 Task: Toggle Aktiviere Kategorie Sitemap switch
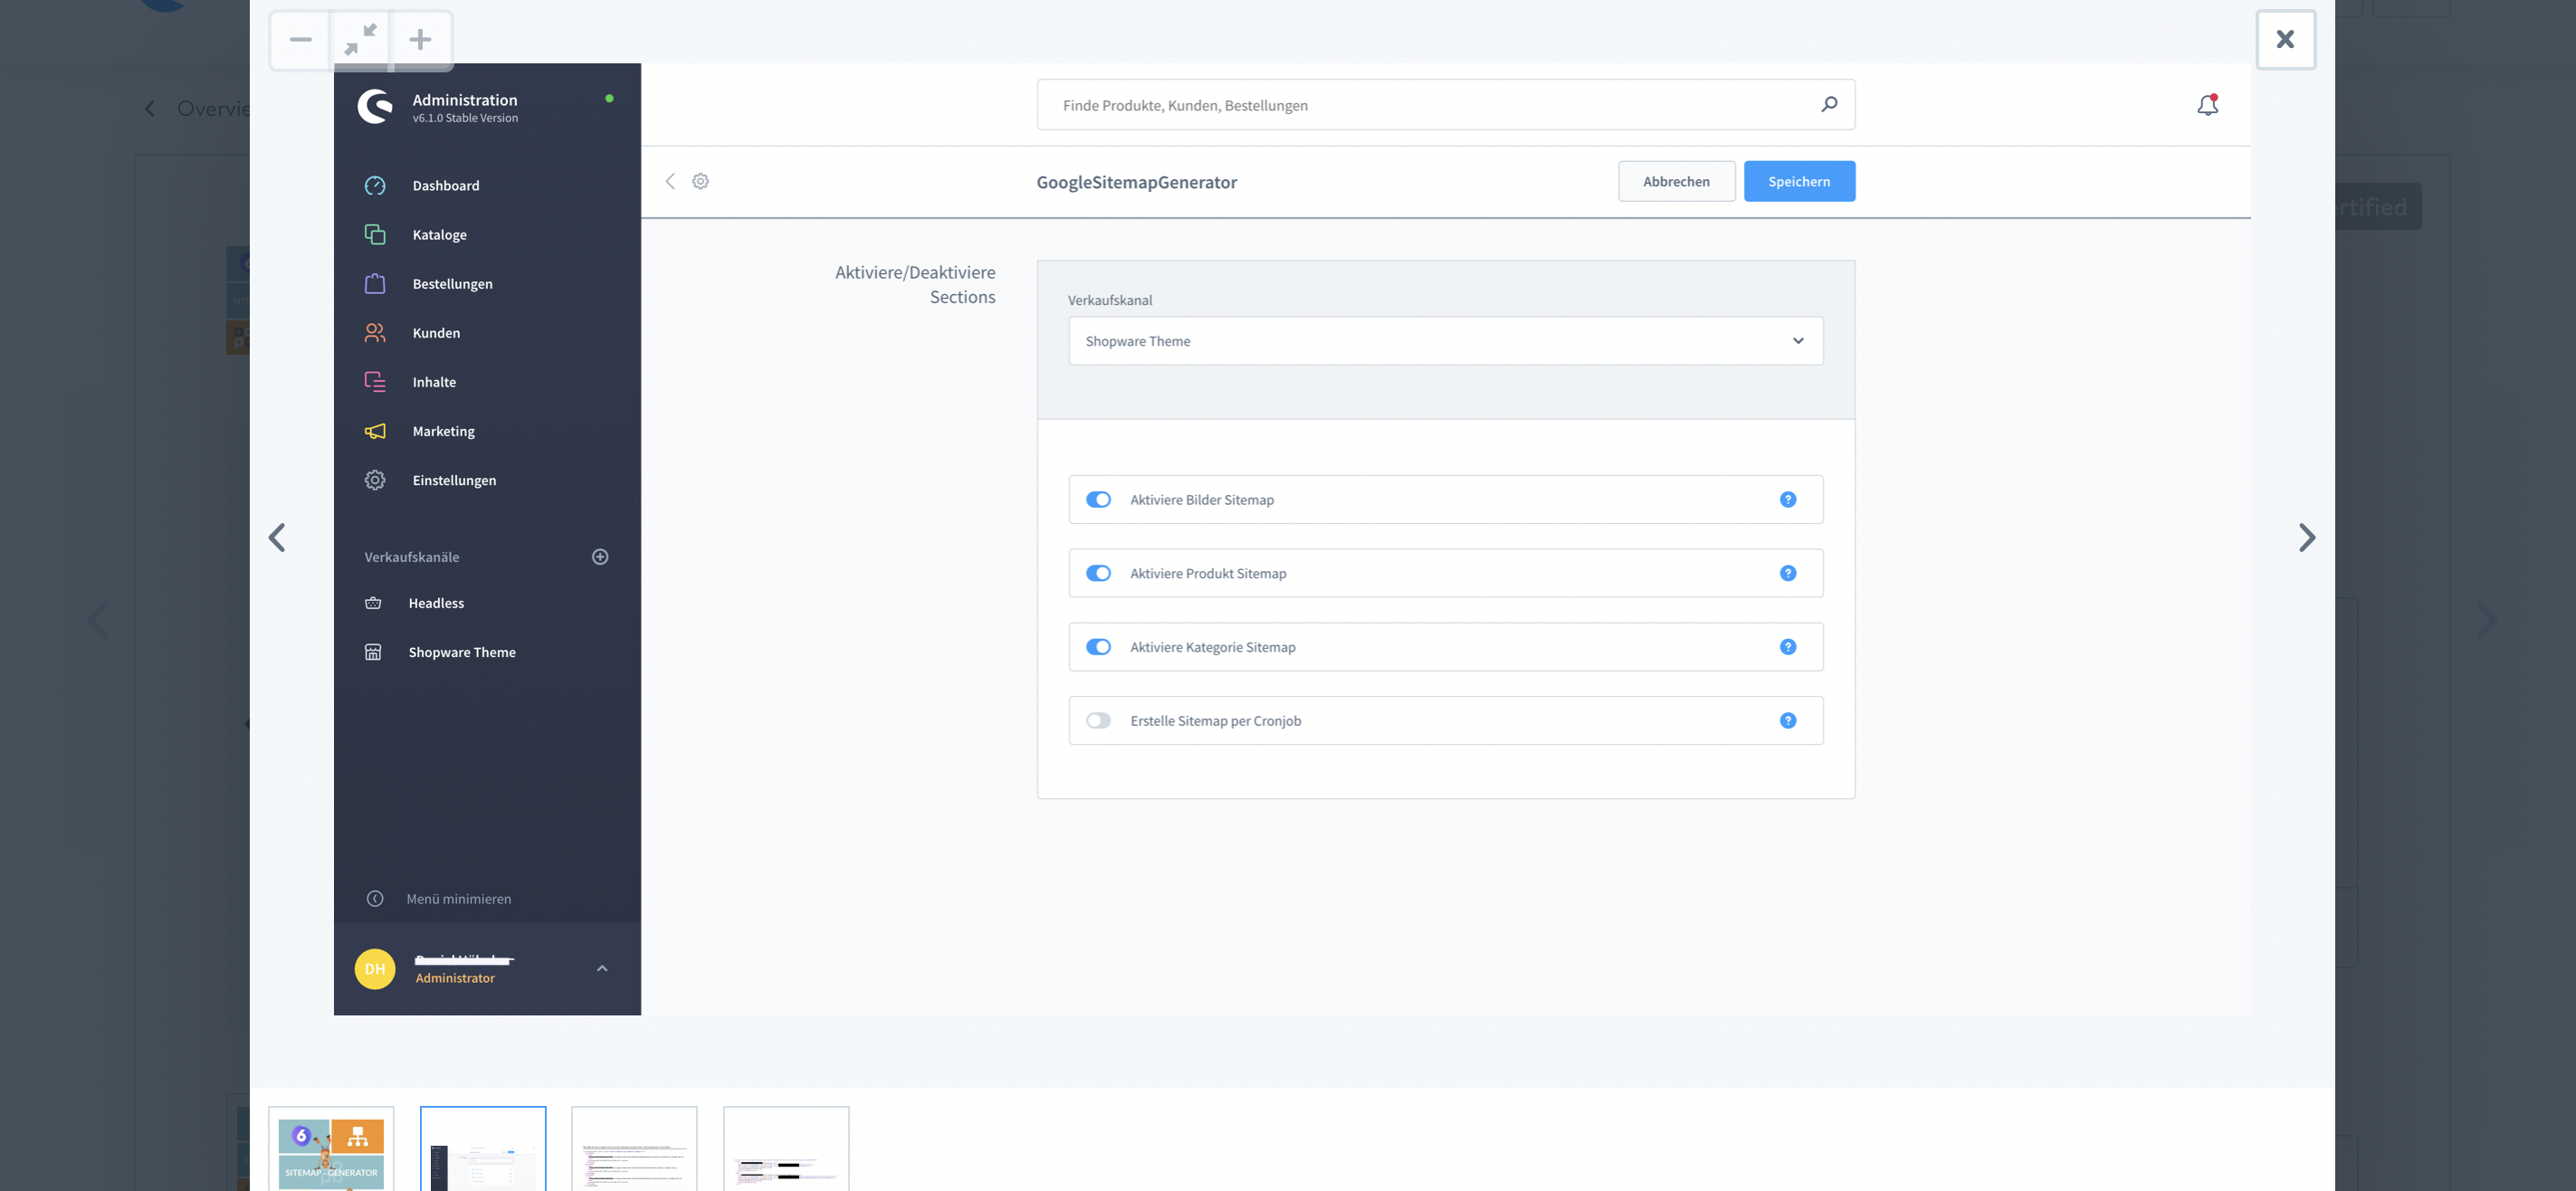1098,647
